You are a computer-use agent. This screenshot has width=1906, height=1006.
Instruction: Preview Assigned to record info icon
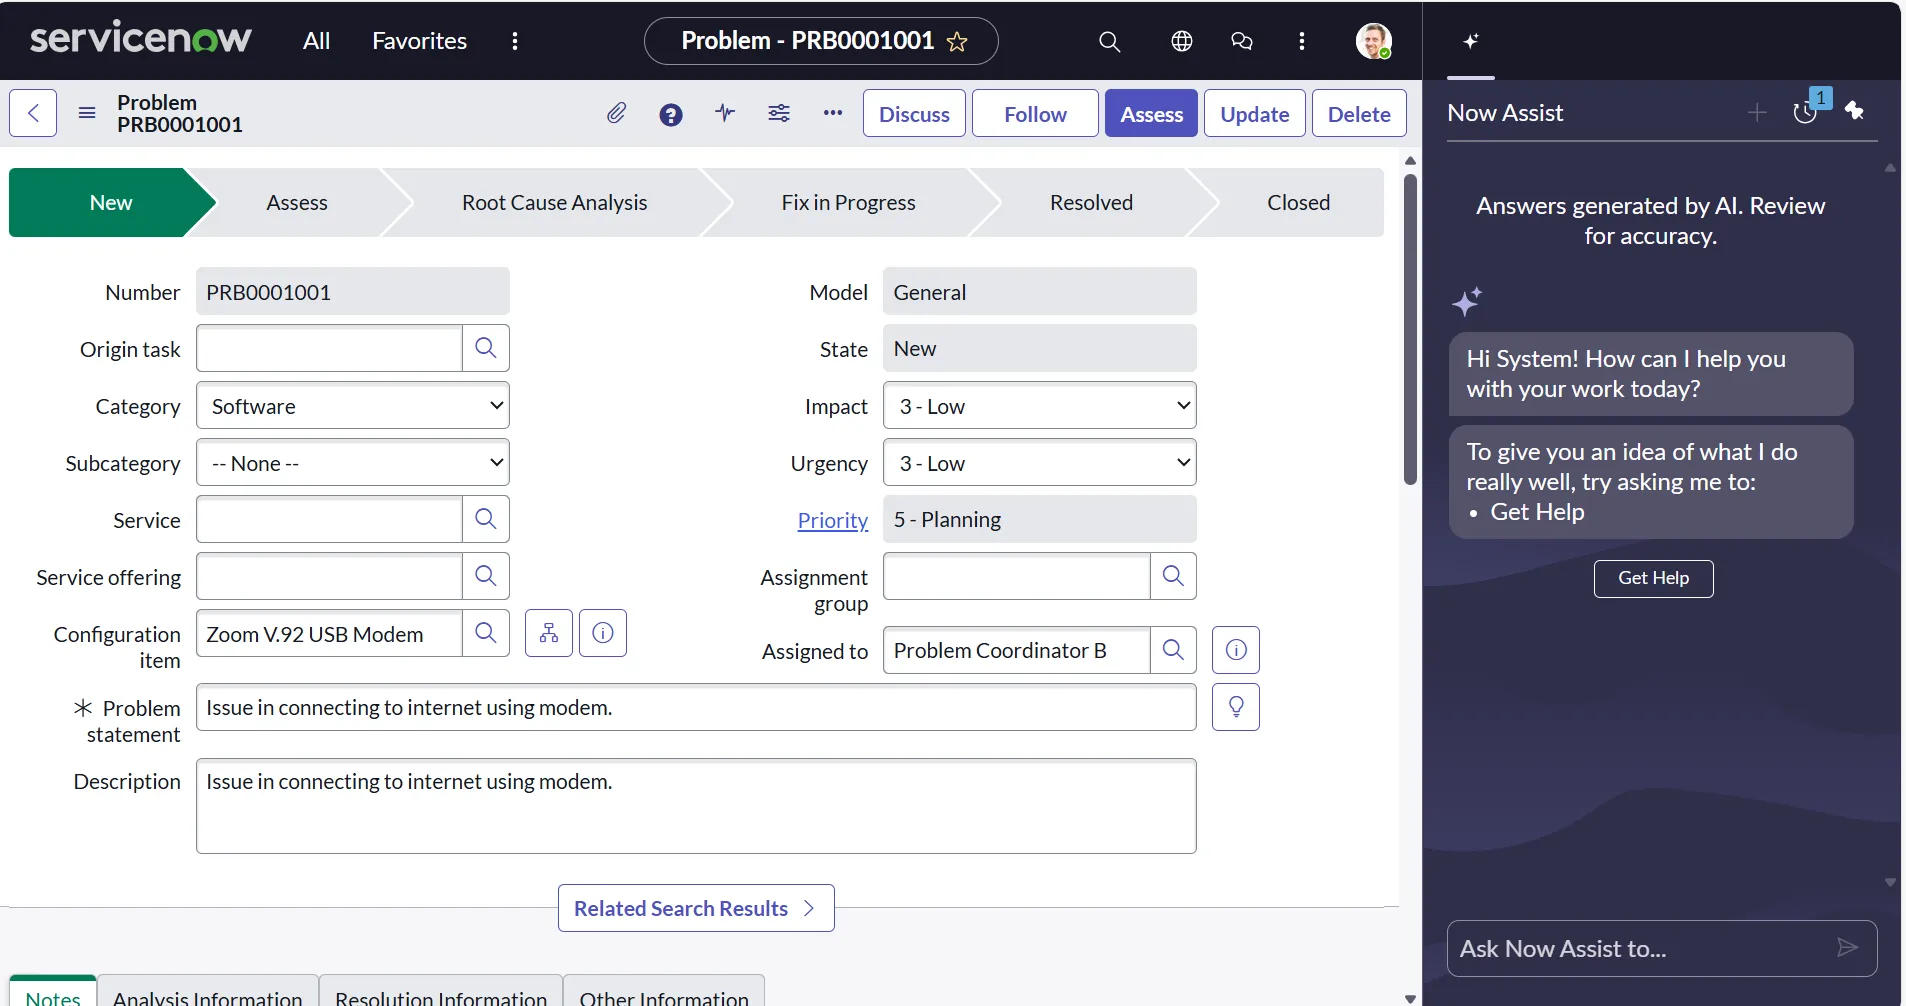coord(1235,650)
